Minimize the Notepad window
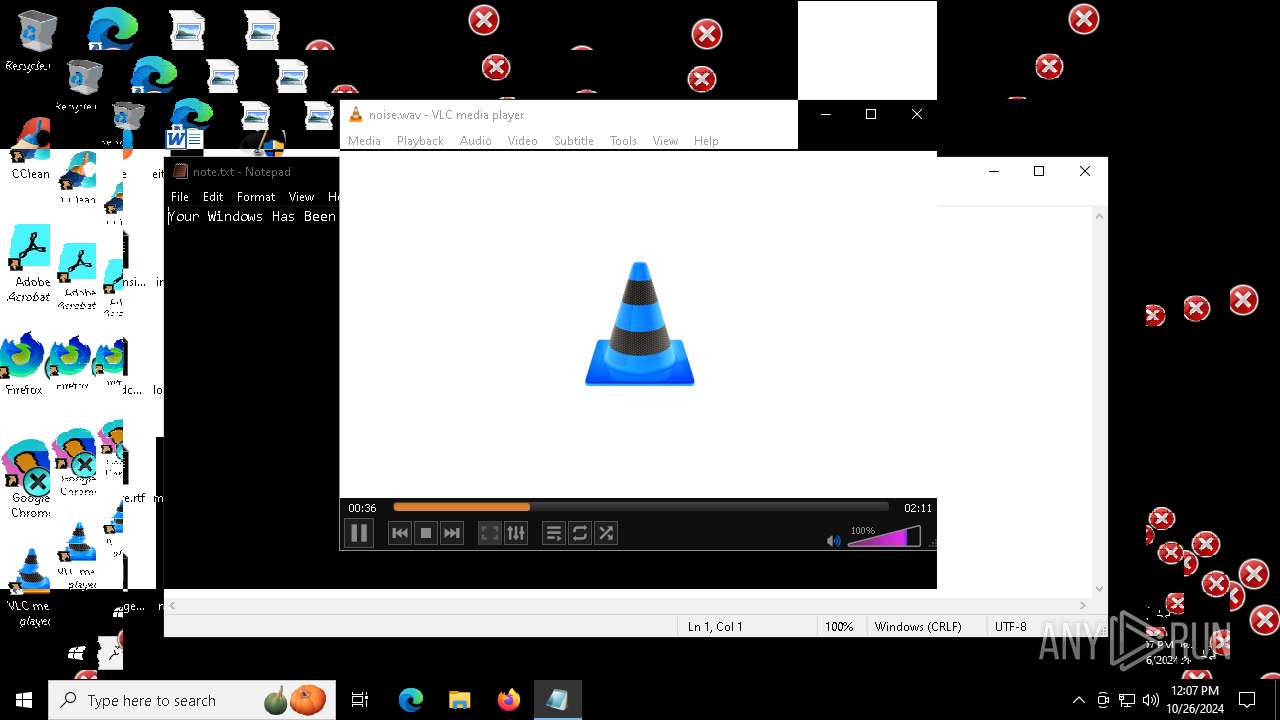This screenshot has width=1280, height=720. (x=993, y=171)
